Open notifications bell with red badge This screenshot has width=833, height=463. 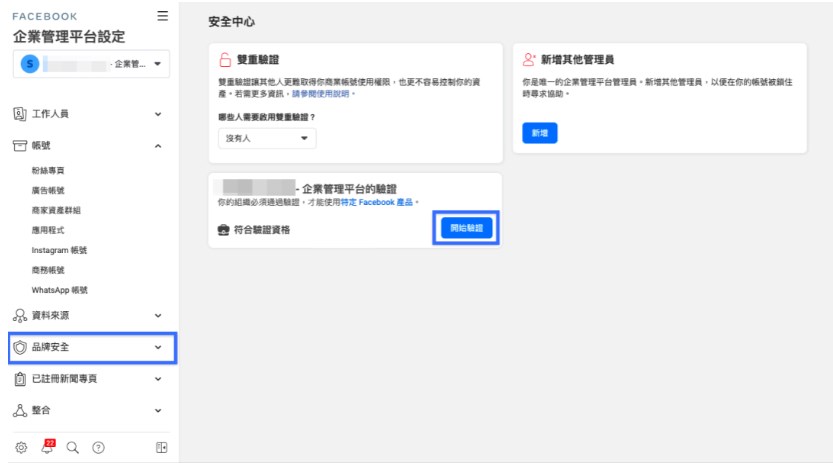coord(47,447)
